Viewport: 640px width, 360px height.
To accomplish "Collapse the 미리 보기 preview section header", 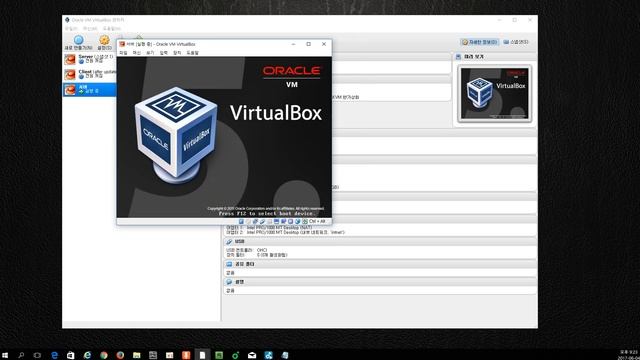I will pos(494,57).
